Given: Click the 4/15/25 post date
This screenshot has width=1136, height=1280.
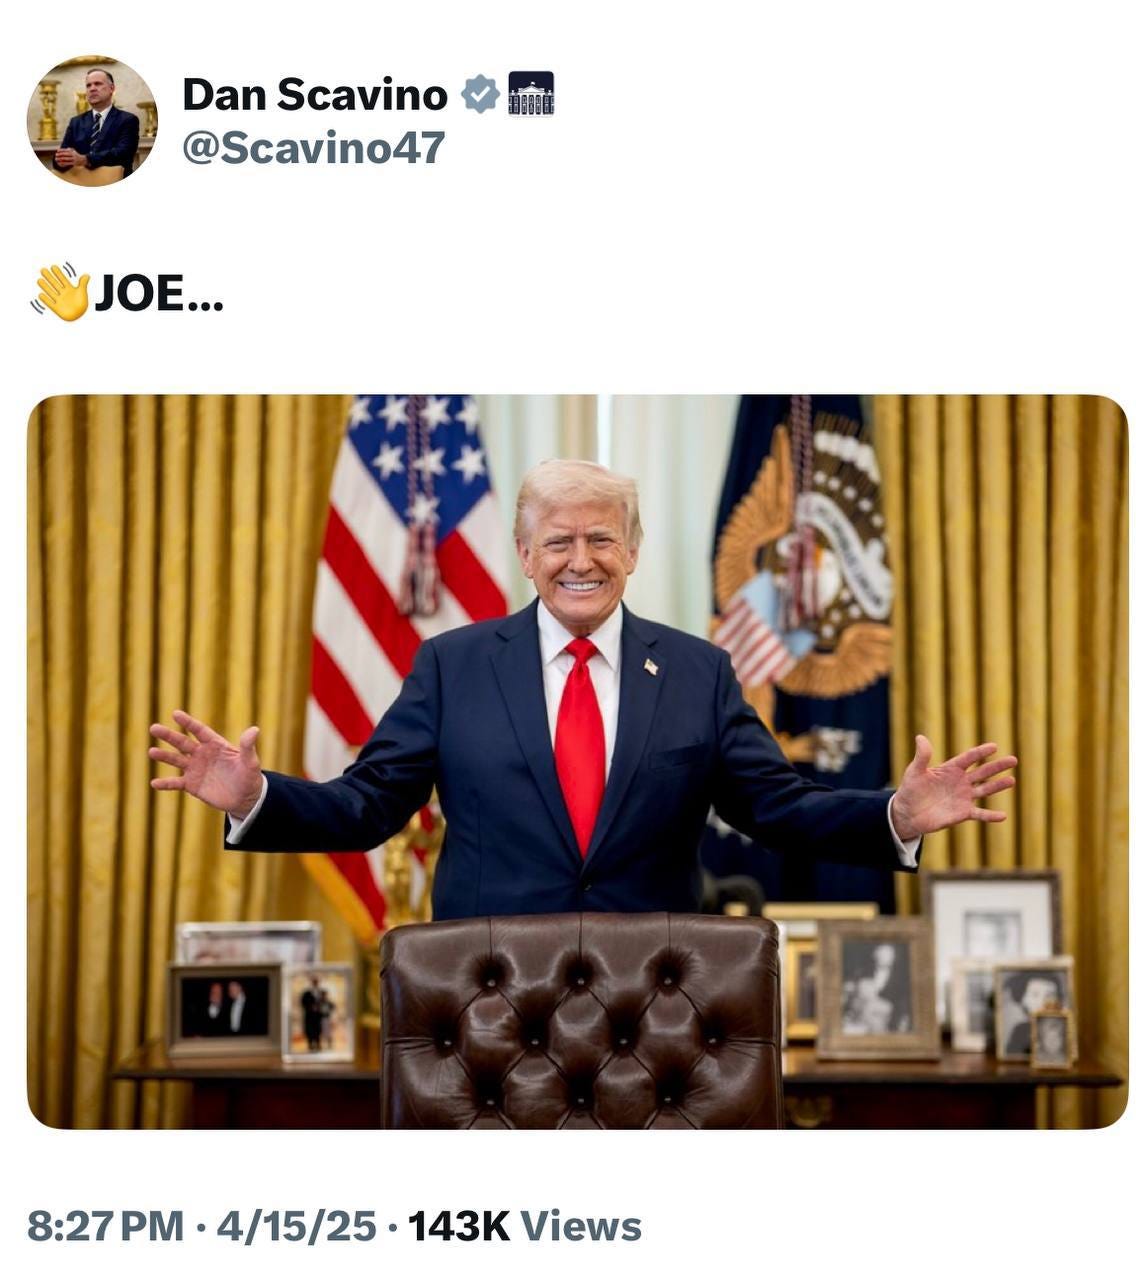Looking at the screenshot, I should point(296,1226).
